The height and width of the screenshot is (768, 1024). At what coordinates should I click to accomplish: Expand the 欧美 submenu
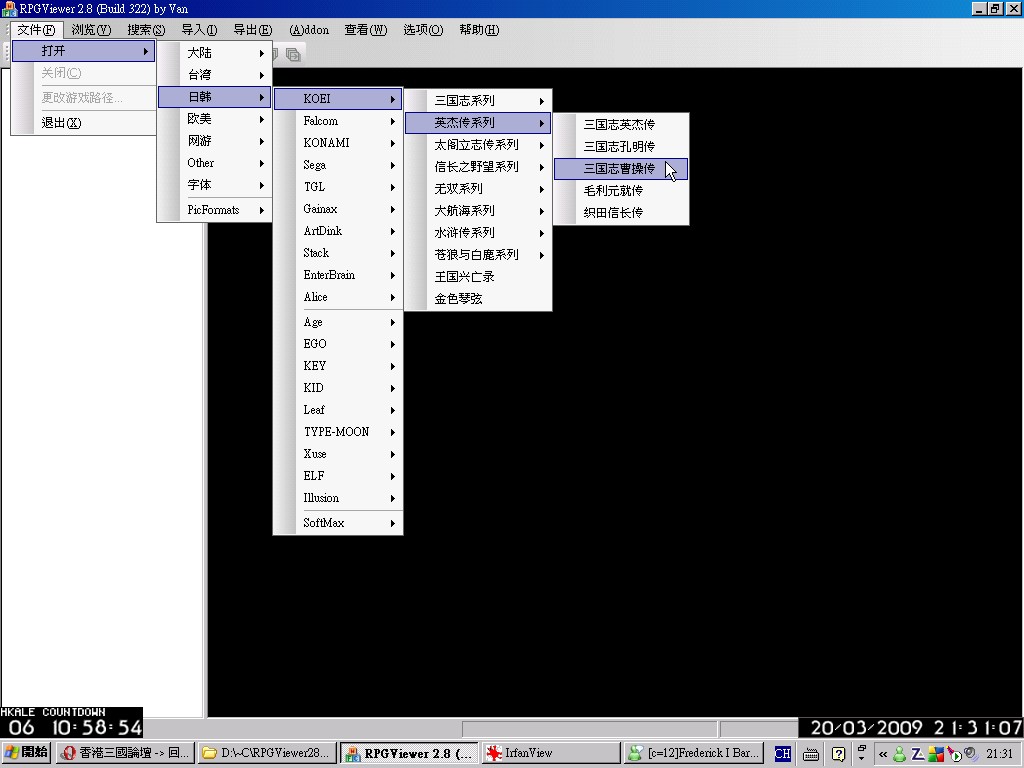point(215,119)
